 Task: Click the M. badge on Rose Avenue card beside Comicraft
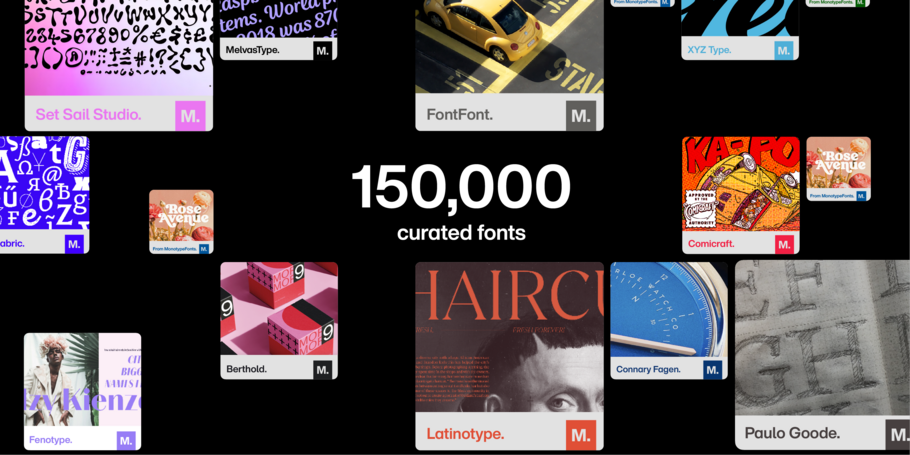click(x=861, y=196)
